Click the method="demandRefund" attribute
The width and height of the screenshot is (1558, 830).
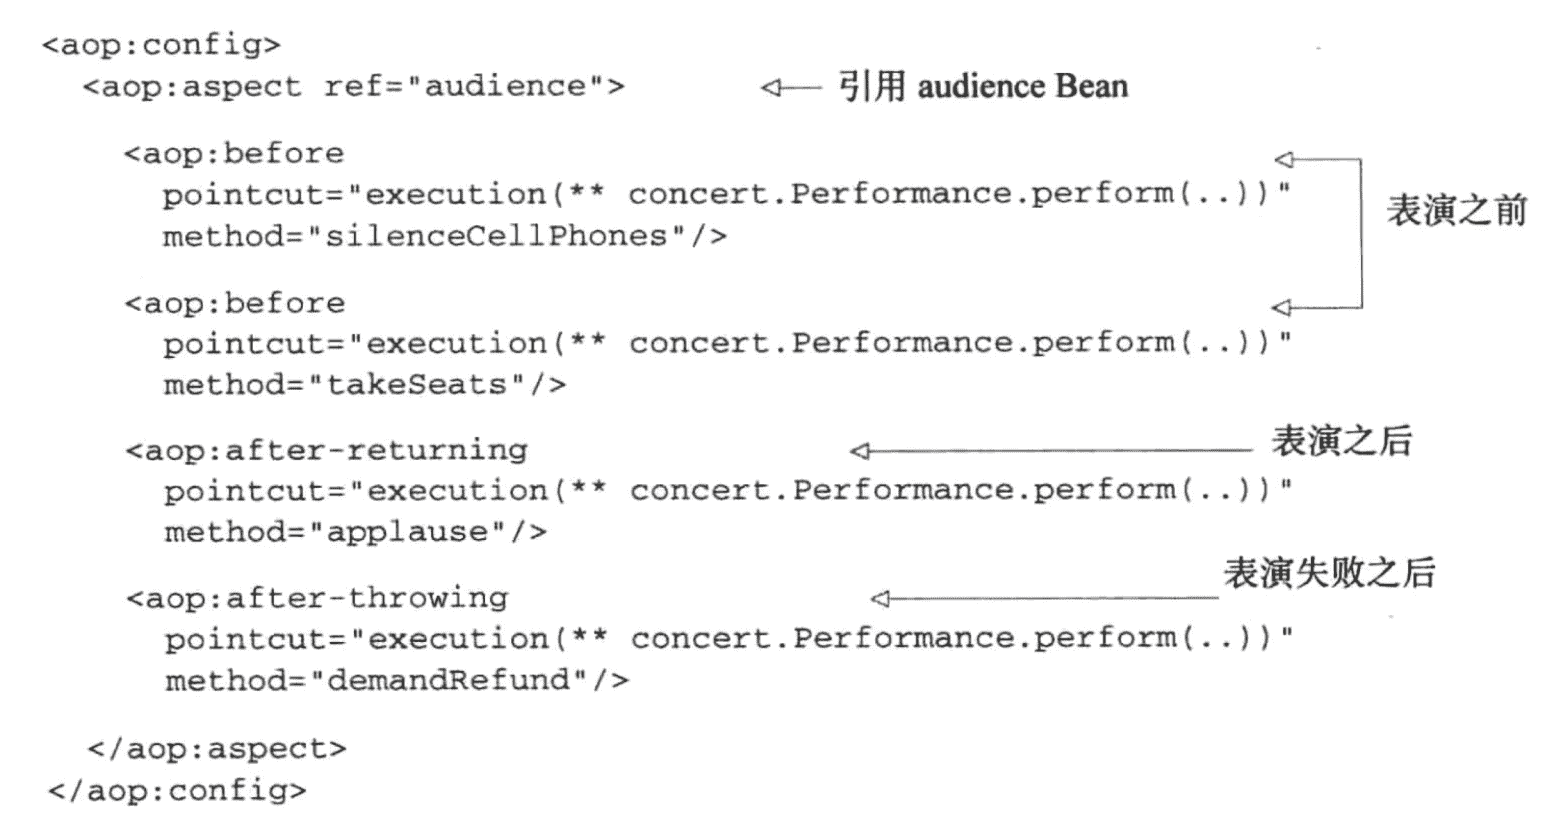pos(397,681)
